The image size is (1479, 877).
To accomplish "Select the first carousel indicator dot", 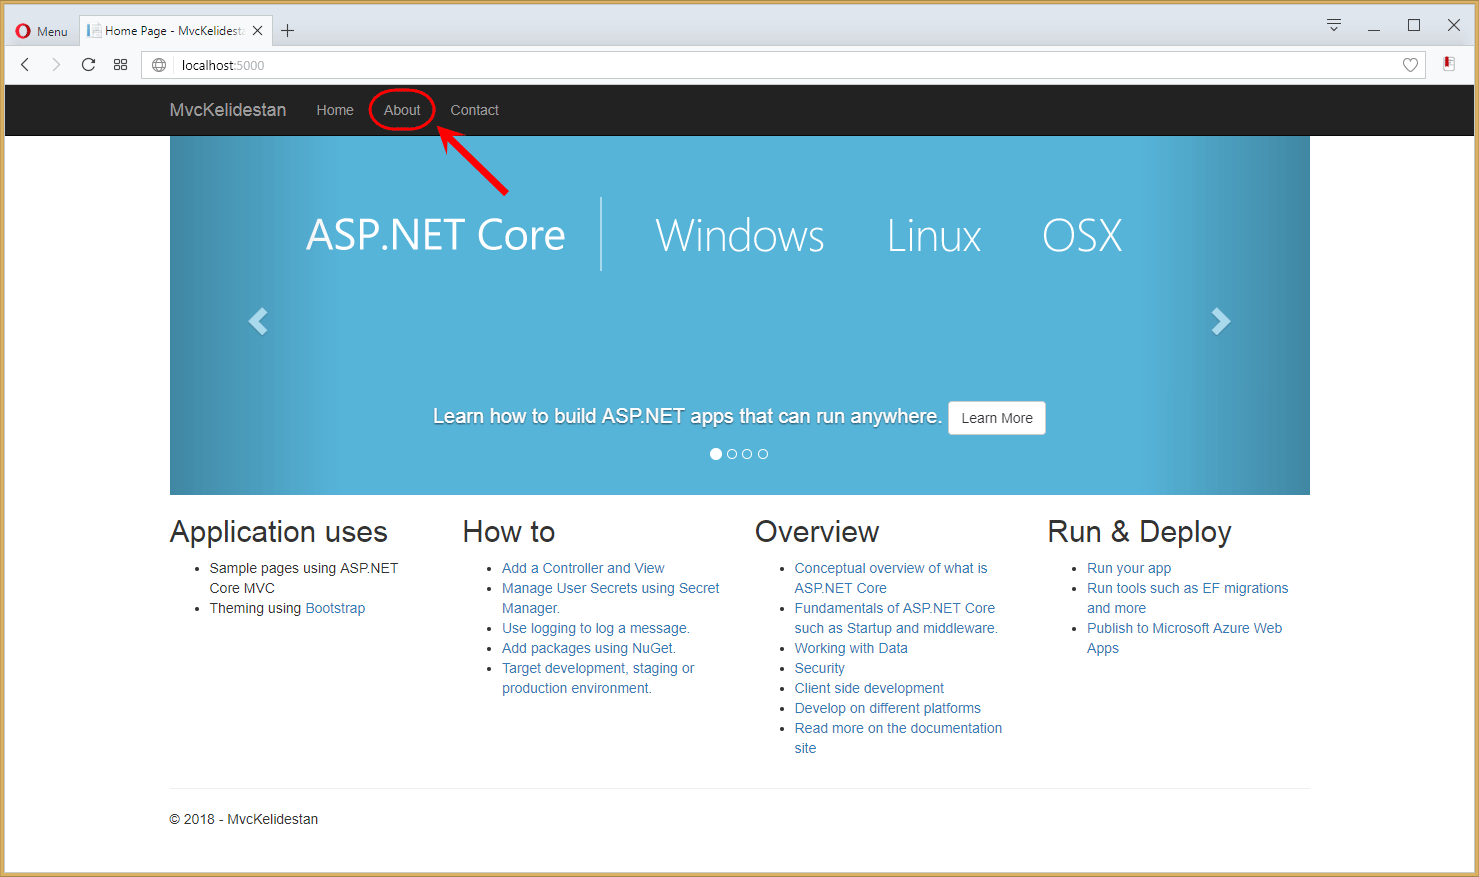I will [x=716, y=454].
